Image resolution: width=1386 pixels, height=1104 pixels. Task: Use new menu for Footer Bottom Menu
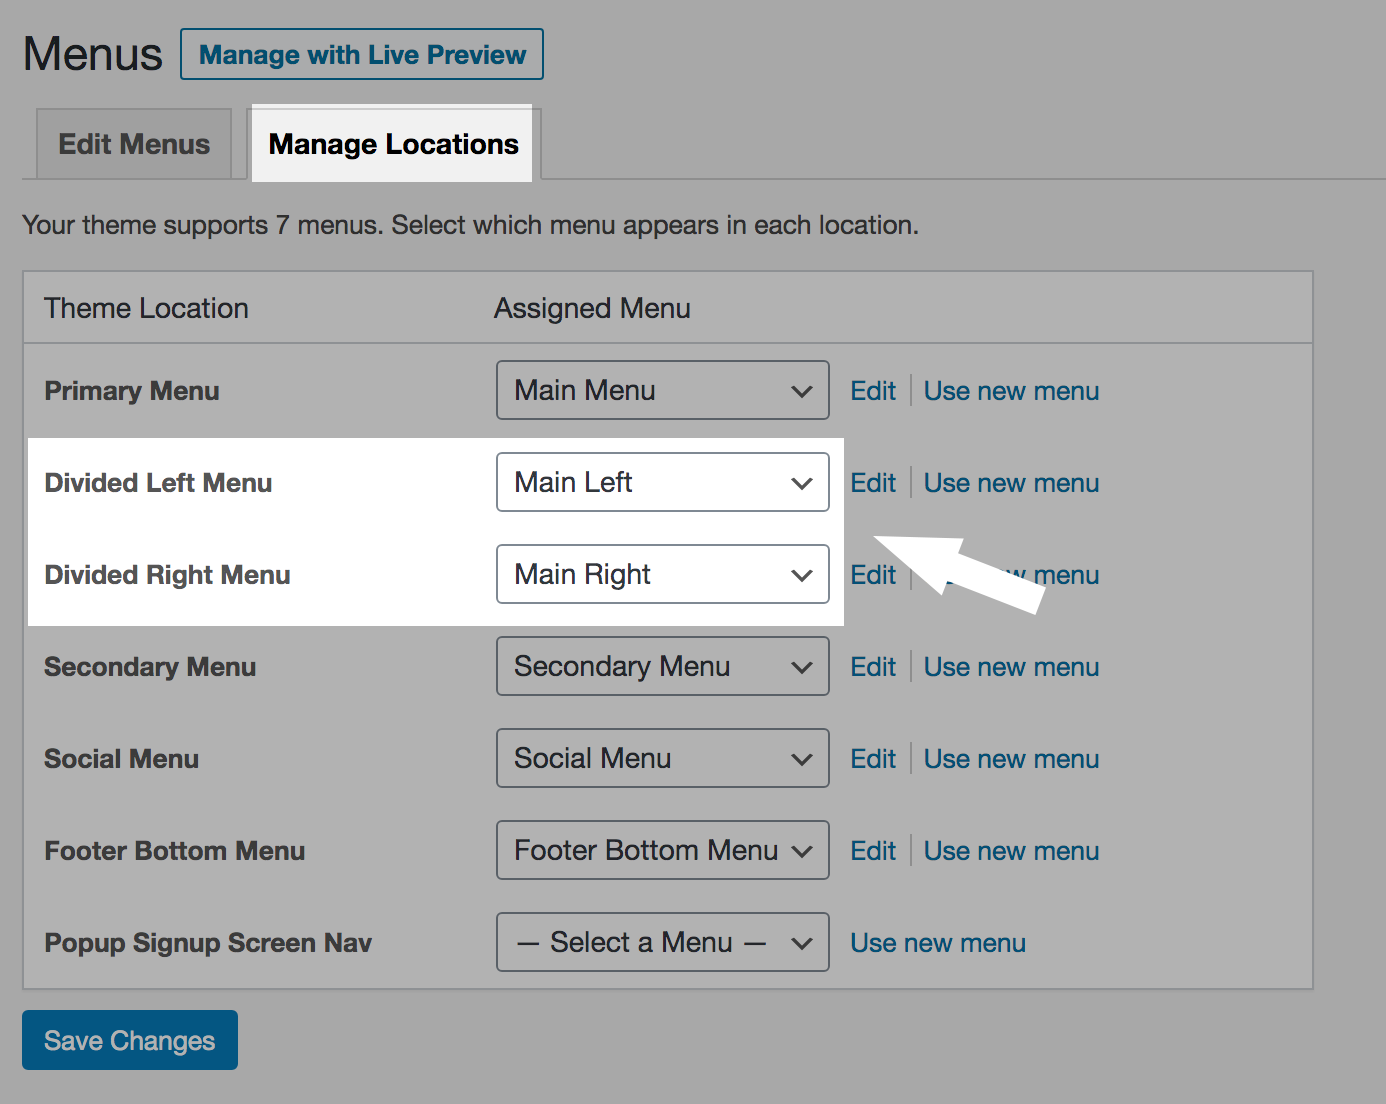click(1011, 850)
